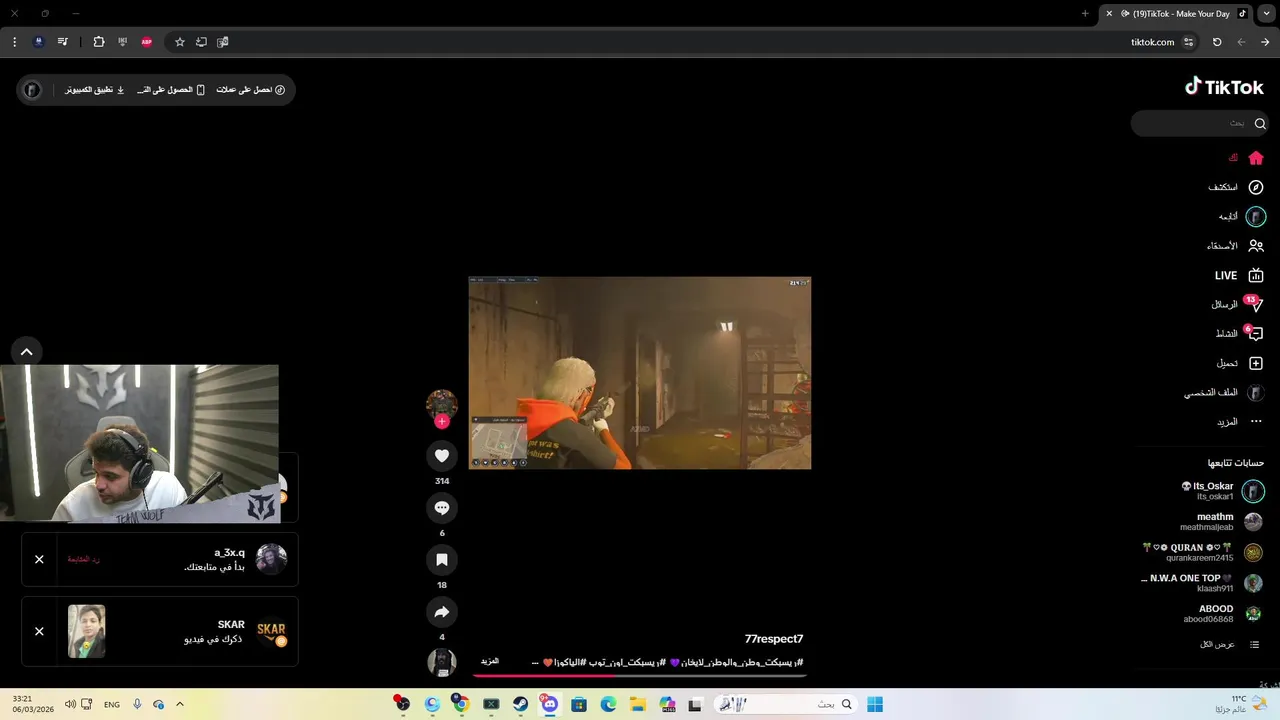Open the Explore compass icon

click(x=1256, y=187)
